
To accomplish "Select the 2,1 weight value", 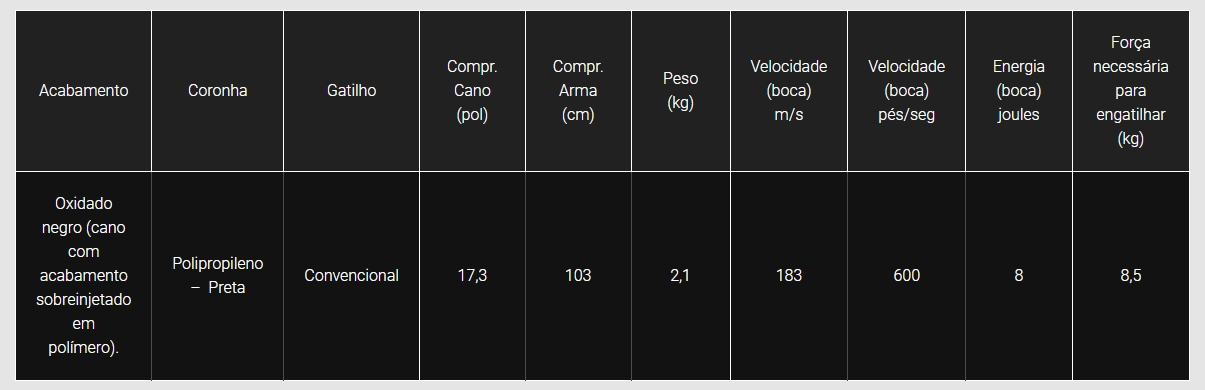I will [x=680, y=275].
